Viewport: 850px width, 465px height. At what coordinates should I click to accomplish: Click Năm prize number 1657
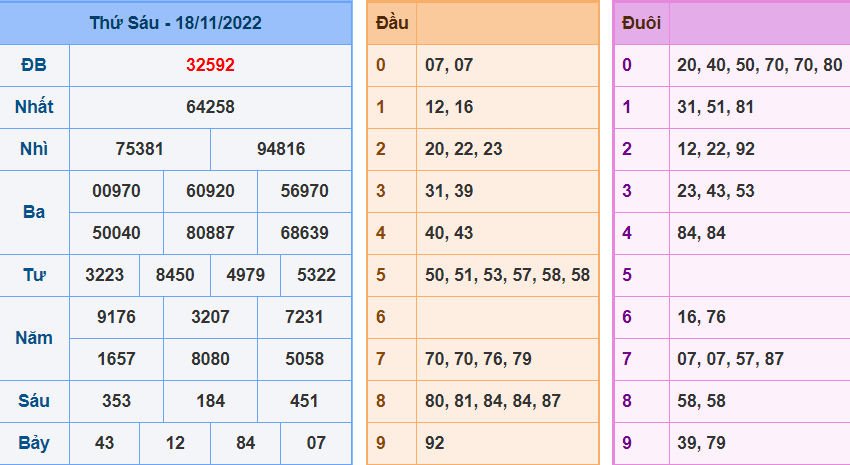pos(116,359)
